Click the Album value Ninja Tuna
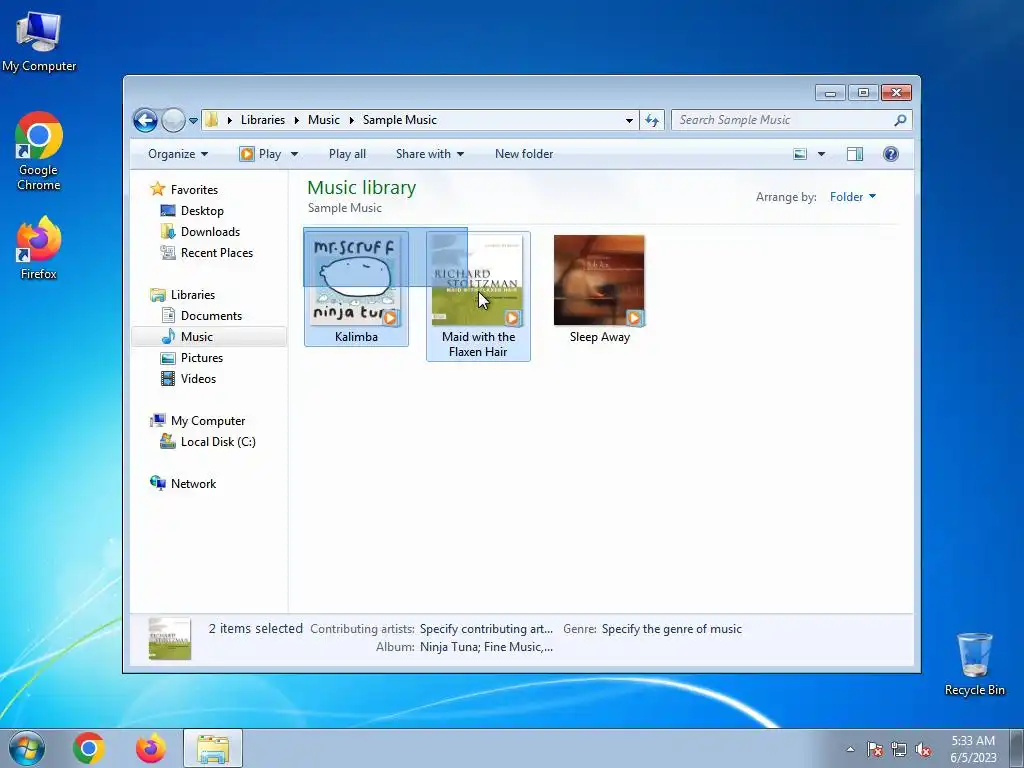This screenshot has height=768, width=1024. [486, 647]
